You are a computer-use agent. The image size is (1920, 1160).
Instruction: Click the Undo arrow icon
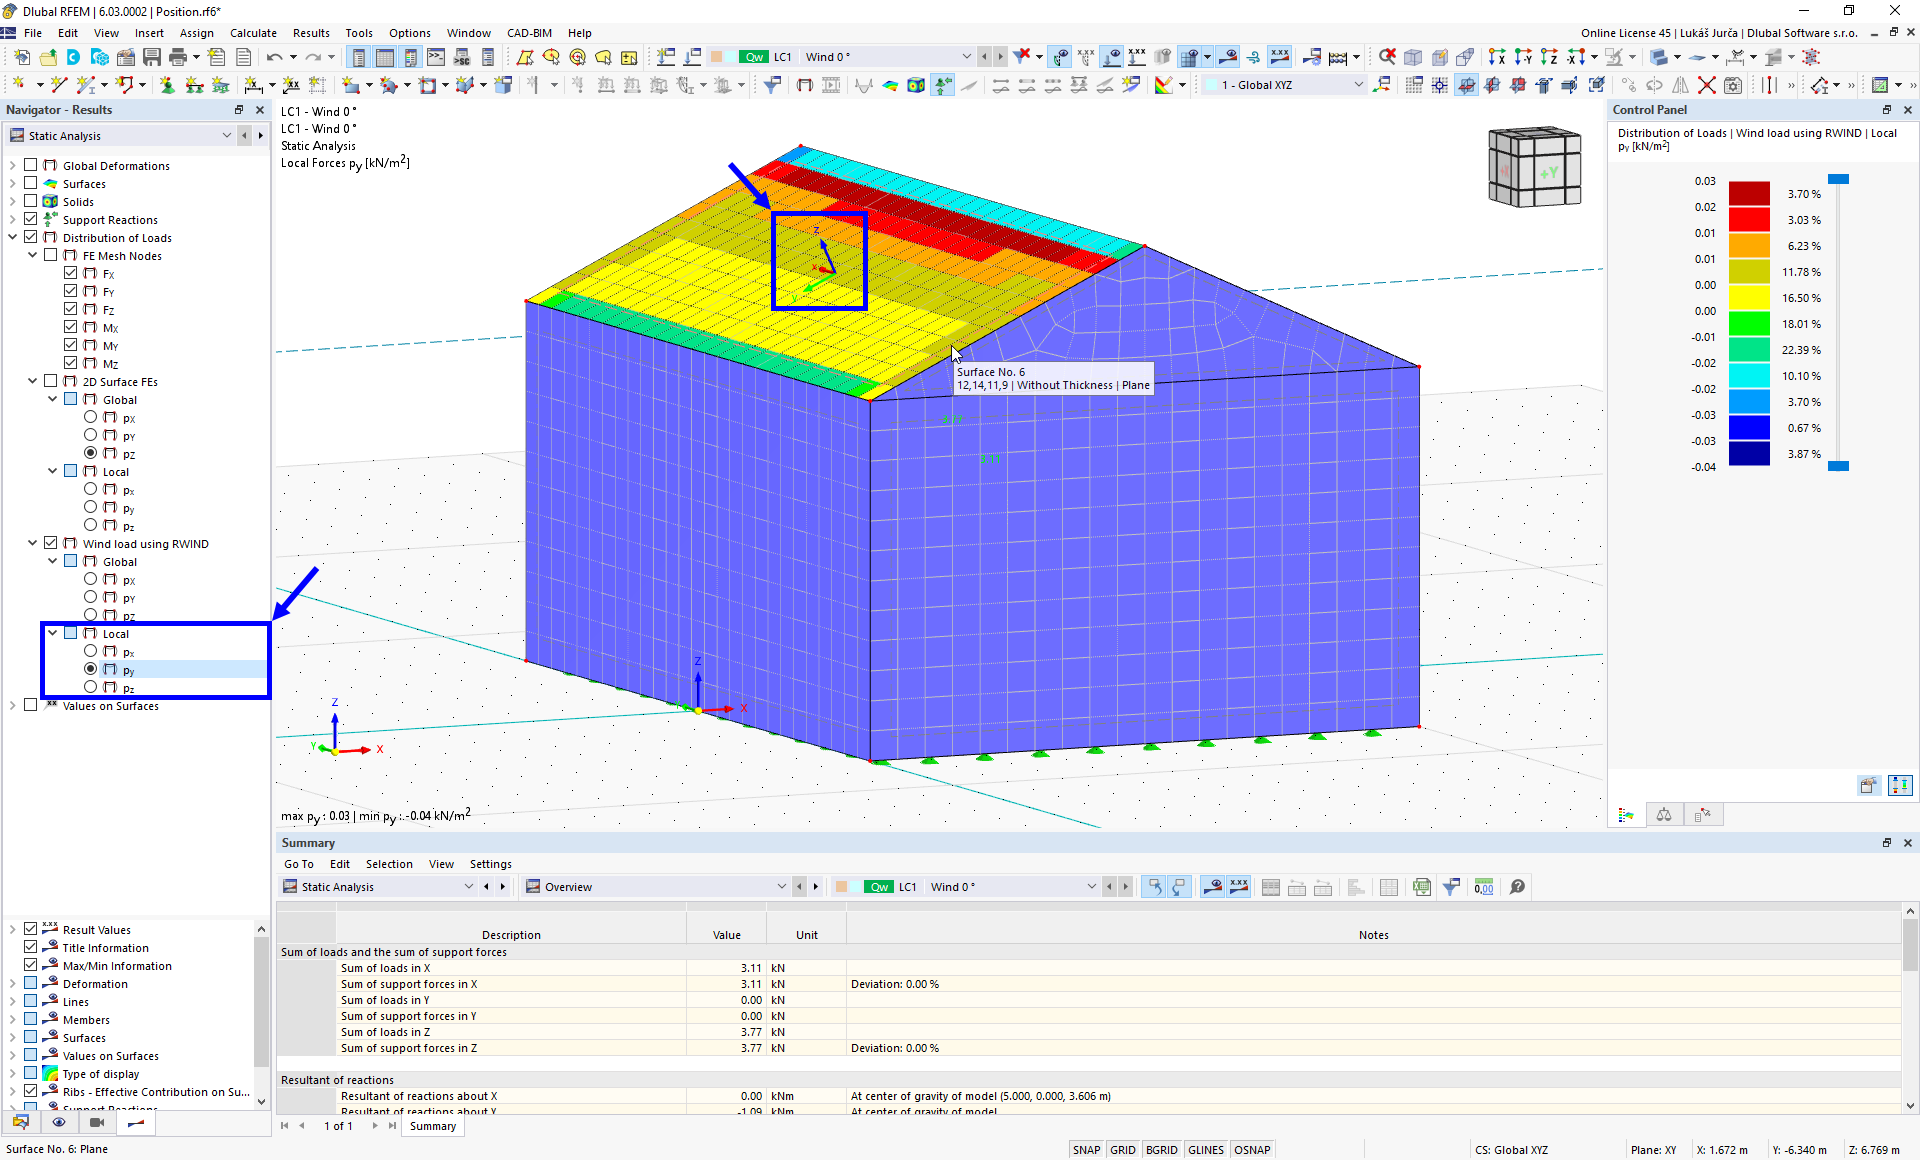click(274, 57)
